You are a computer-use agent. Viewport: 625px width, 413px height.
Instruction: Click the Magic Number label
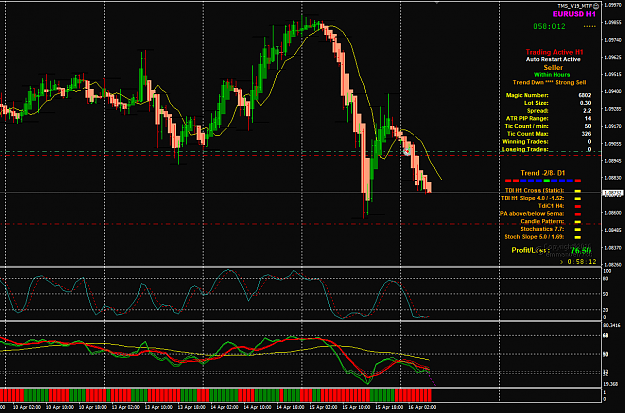pos(527,95)
